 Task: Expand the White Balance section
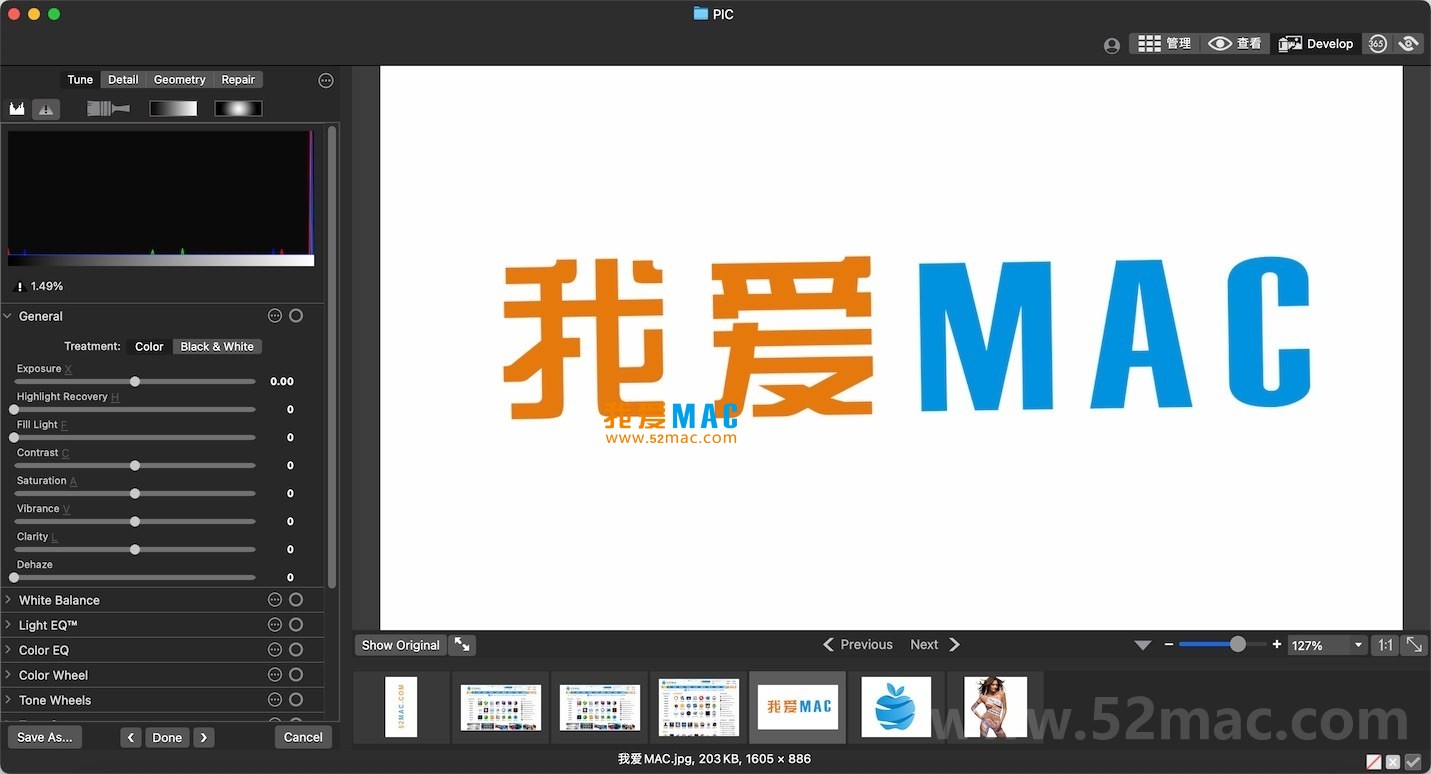[9, 600]
